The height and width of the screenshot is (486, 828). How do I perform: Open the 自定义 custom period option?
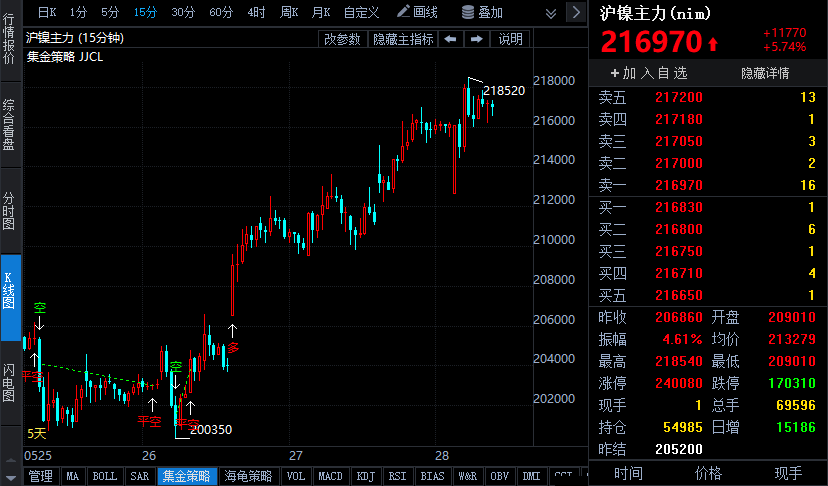pyautogui.click(x=361, y=12)
